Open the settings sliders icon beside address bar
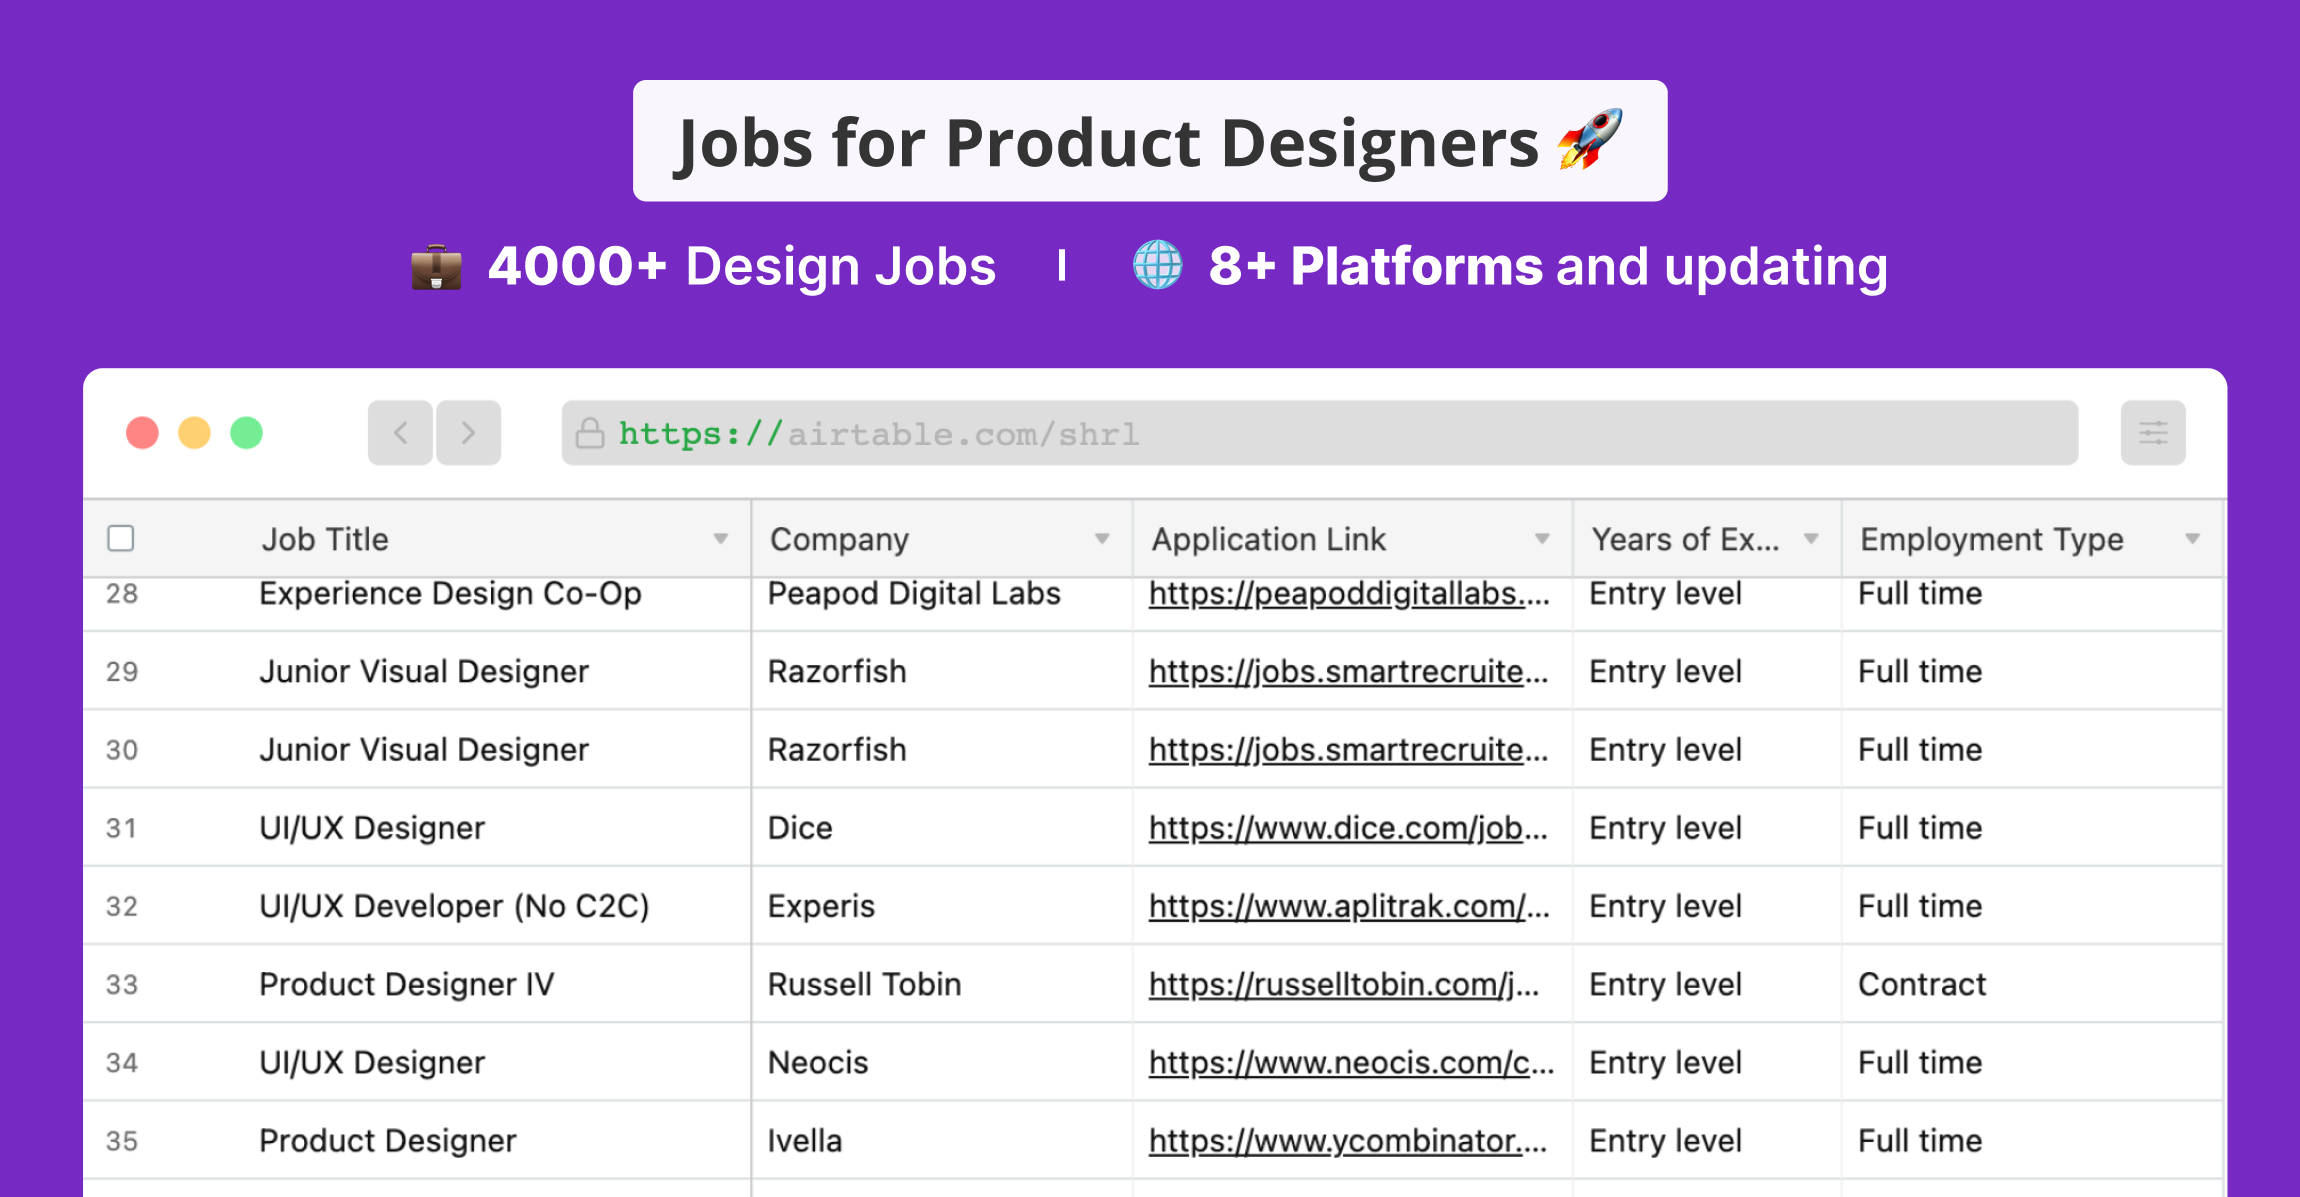Image resolution: width=2300 pixels, height=1197 pixels. pyautogui.click(x=2153, y=433)
